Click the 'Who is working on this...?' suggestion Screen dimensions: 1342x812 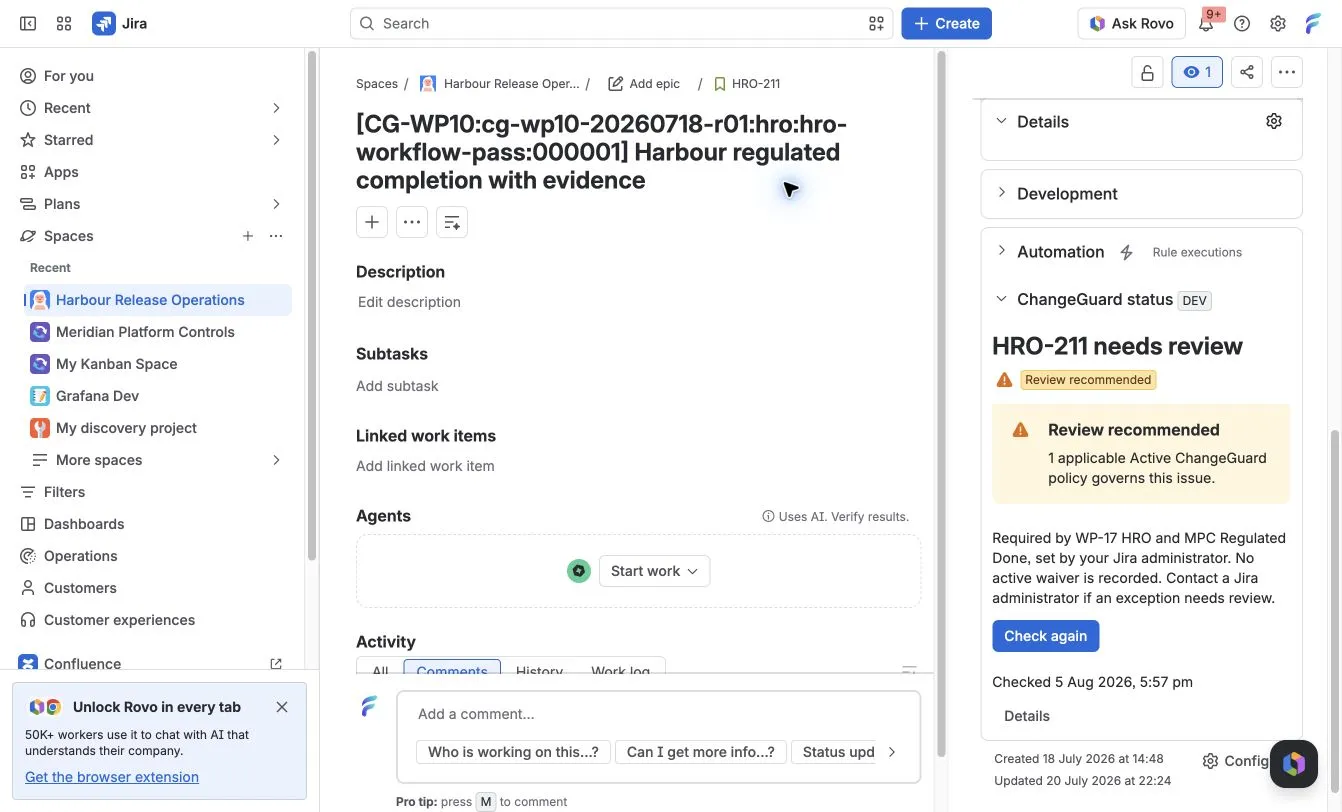[x=513, y=752]
